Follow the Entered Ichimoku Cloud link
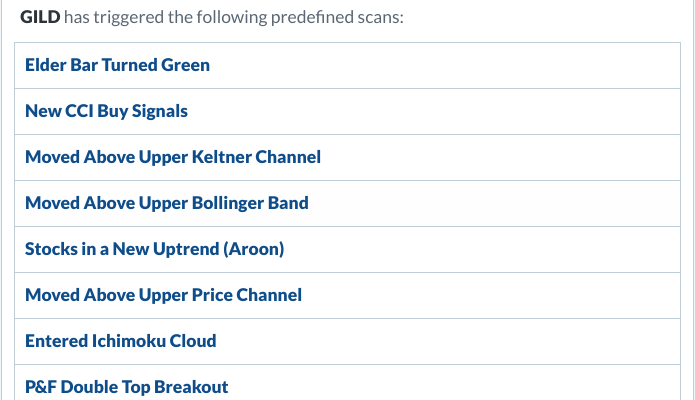Image resolution: width=695 pixels, height=400 pixels. tap(121, 341)
